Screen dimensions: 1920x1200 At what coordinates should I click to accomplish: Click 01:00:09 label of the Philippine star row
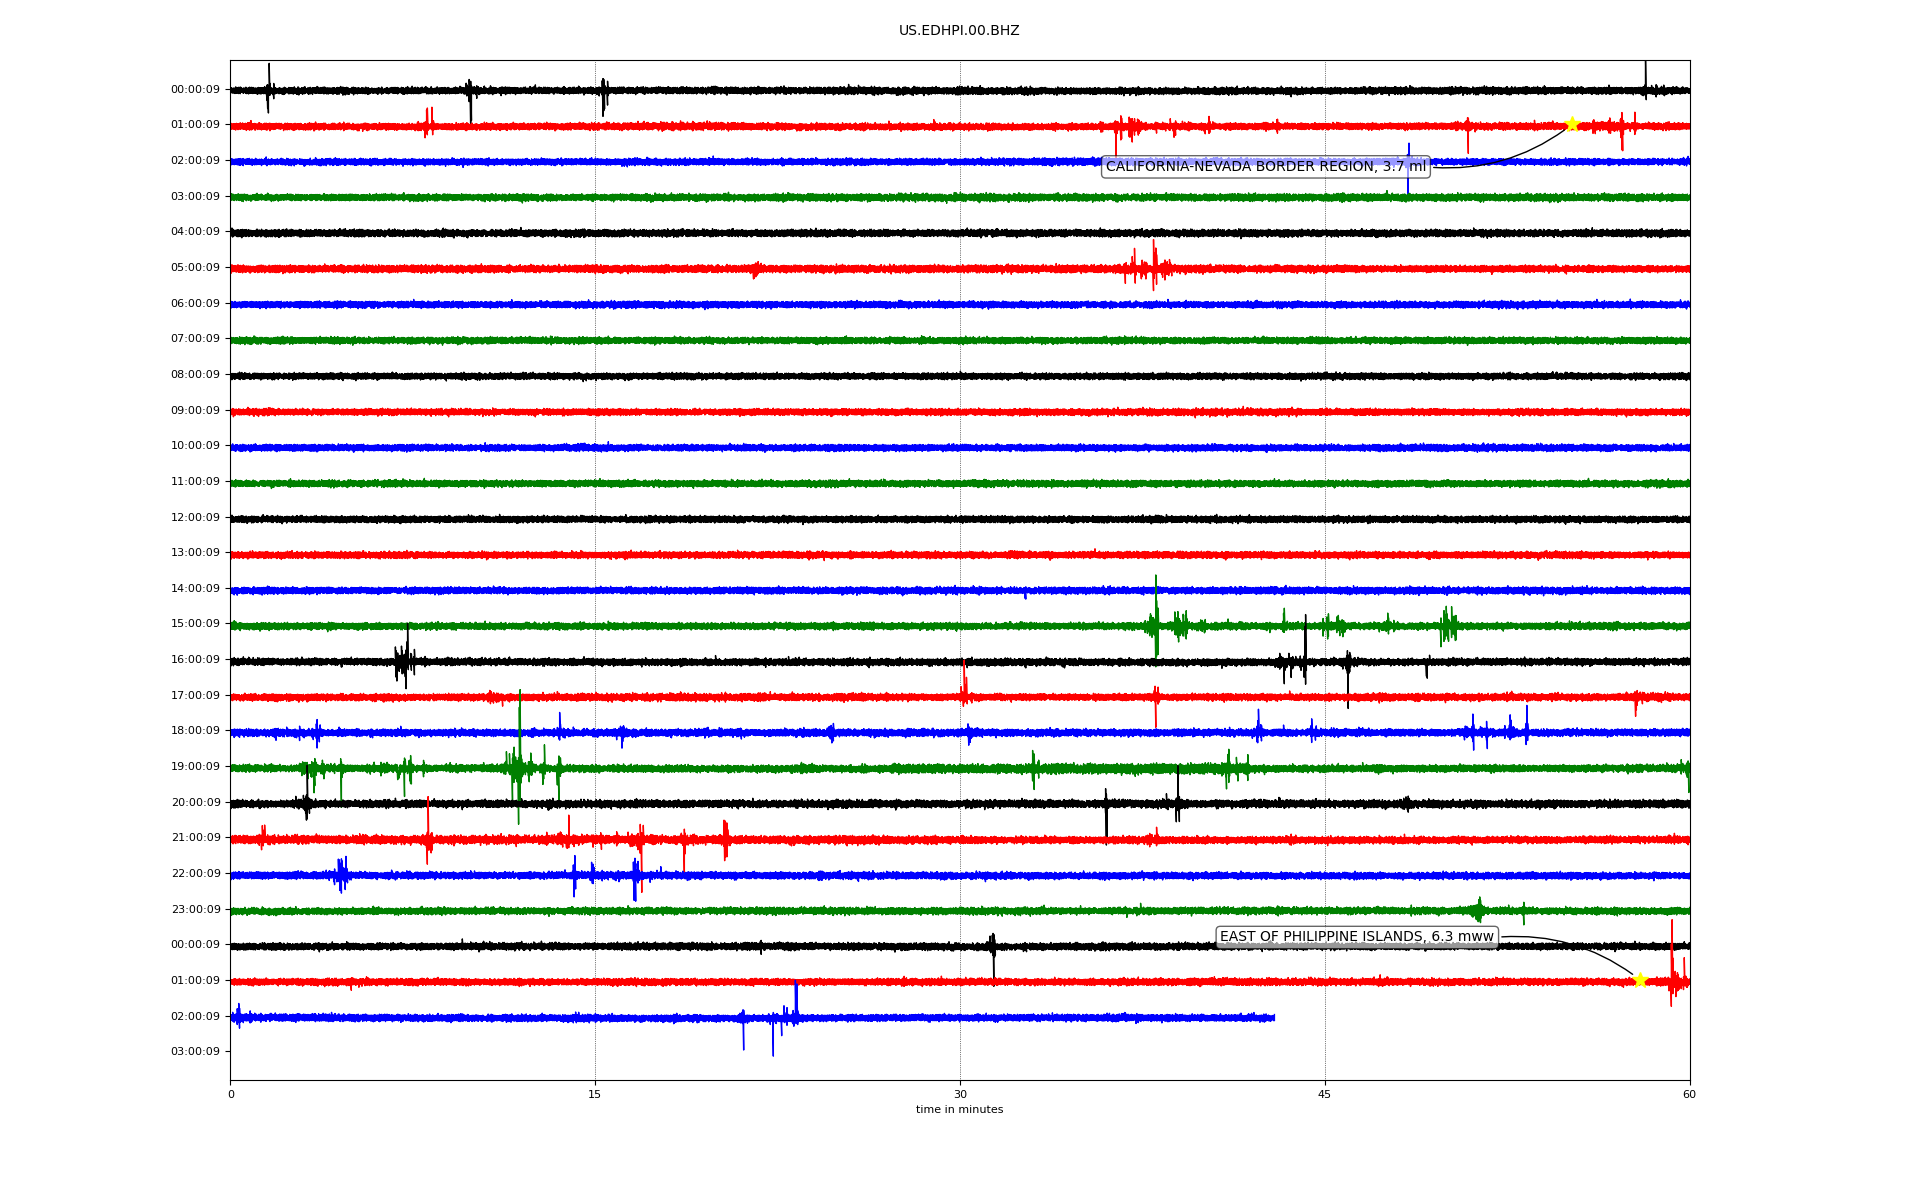[x=195, y=981]
